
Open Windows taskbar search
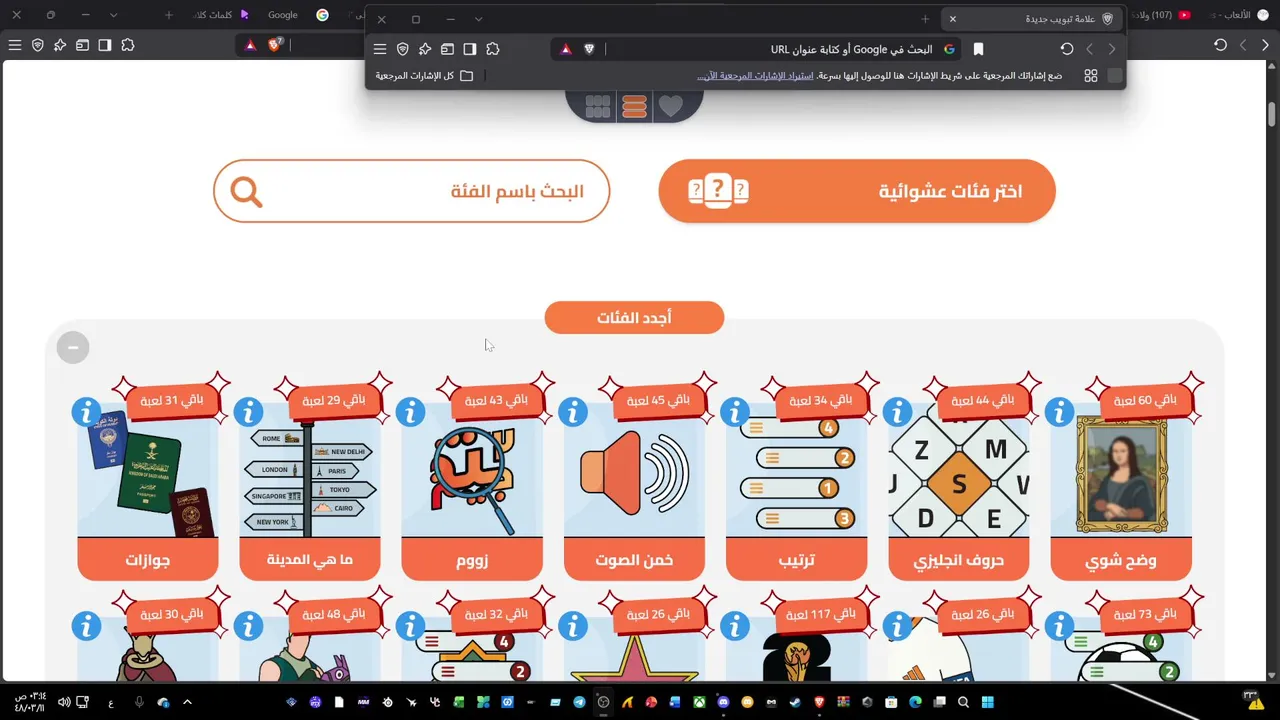pos(964,703)
